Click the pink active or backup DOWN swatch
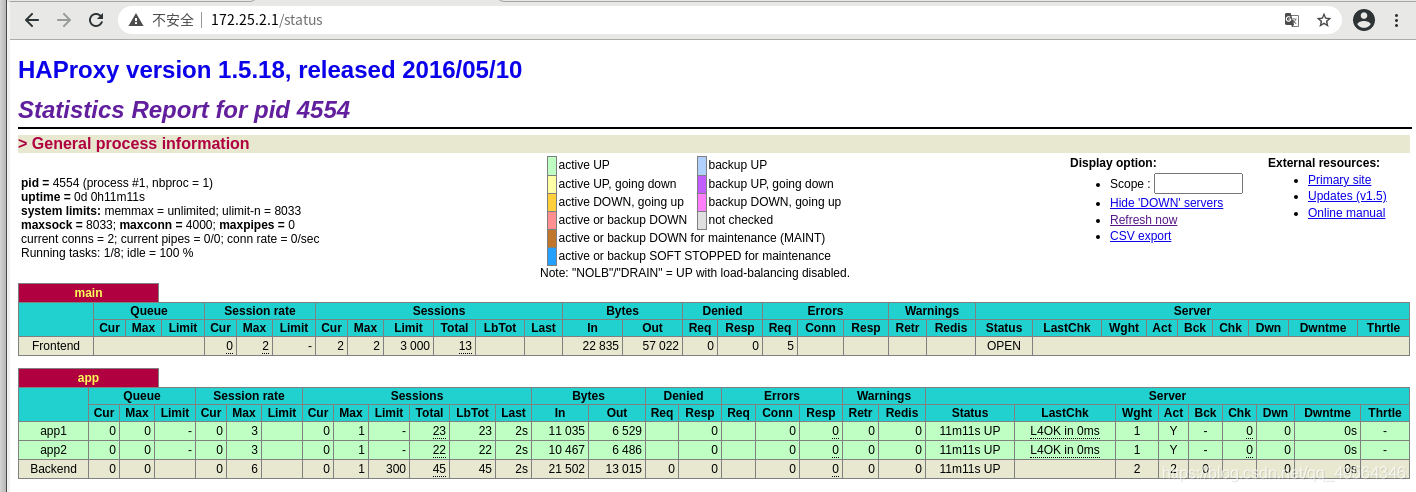The image size is (1416, 492). [x=552, y=220]
